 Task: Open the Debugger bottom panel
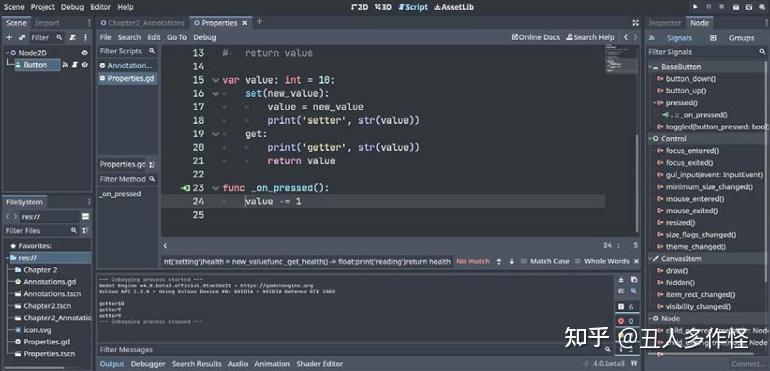(148, 364)
